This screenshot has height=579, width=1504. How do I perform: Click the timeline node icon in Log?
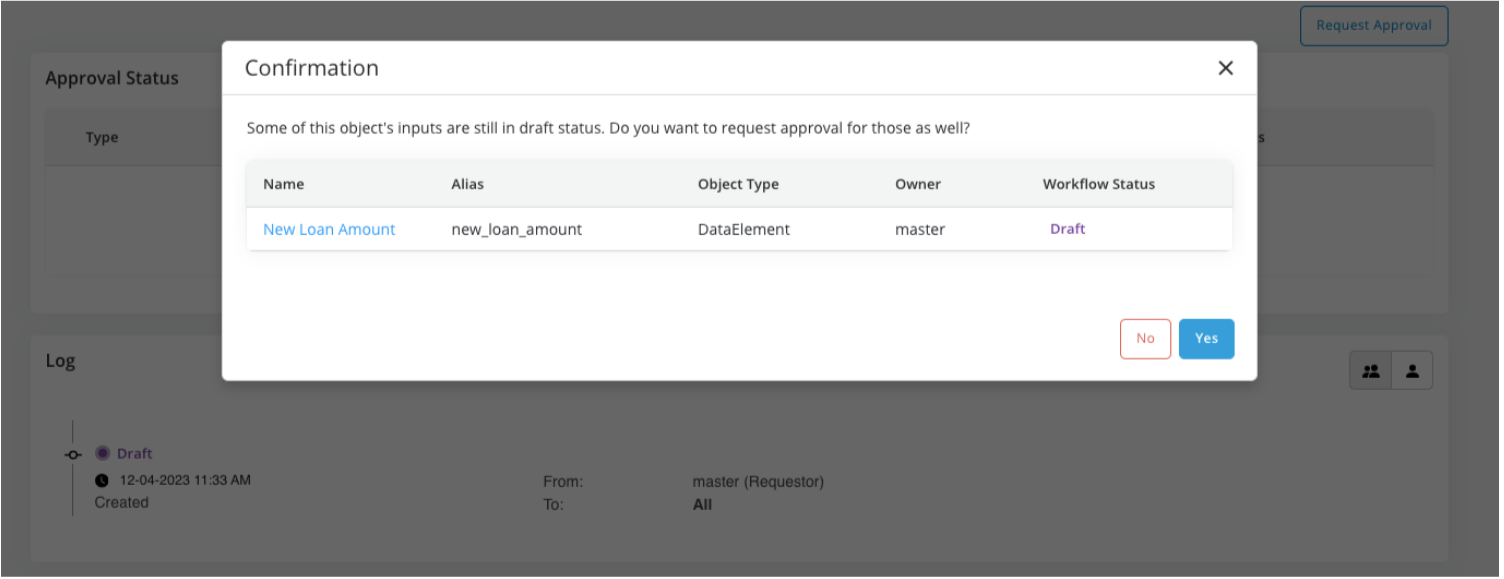73,454
